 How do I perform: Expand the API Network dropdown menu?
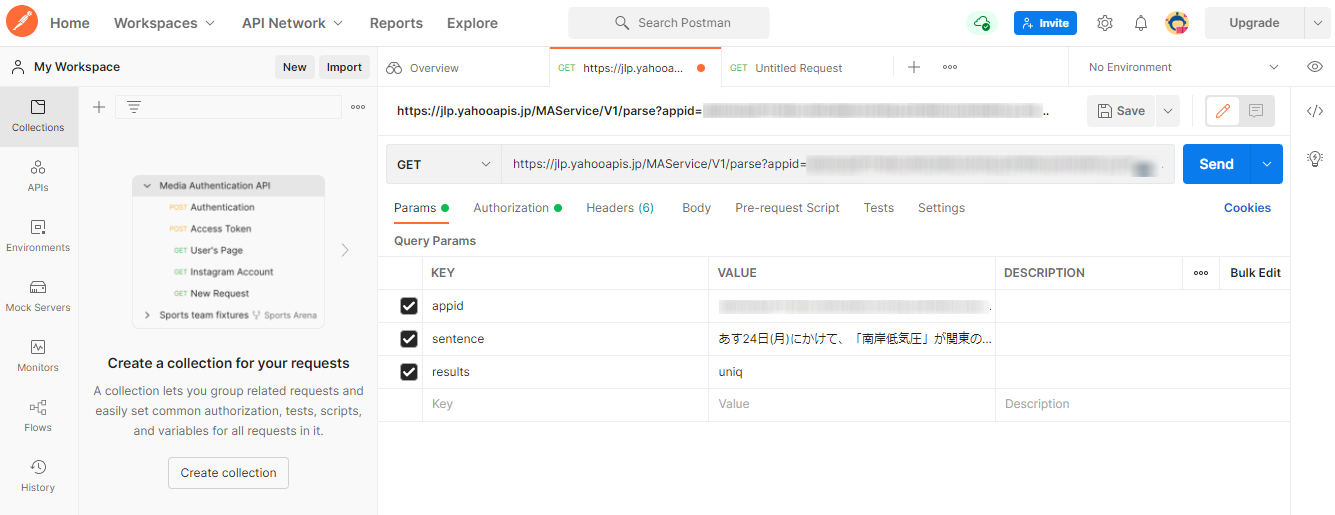click(x=292, y=23)
